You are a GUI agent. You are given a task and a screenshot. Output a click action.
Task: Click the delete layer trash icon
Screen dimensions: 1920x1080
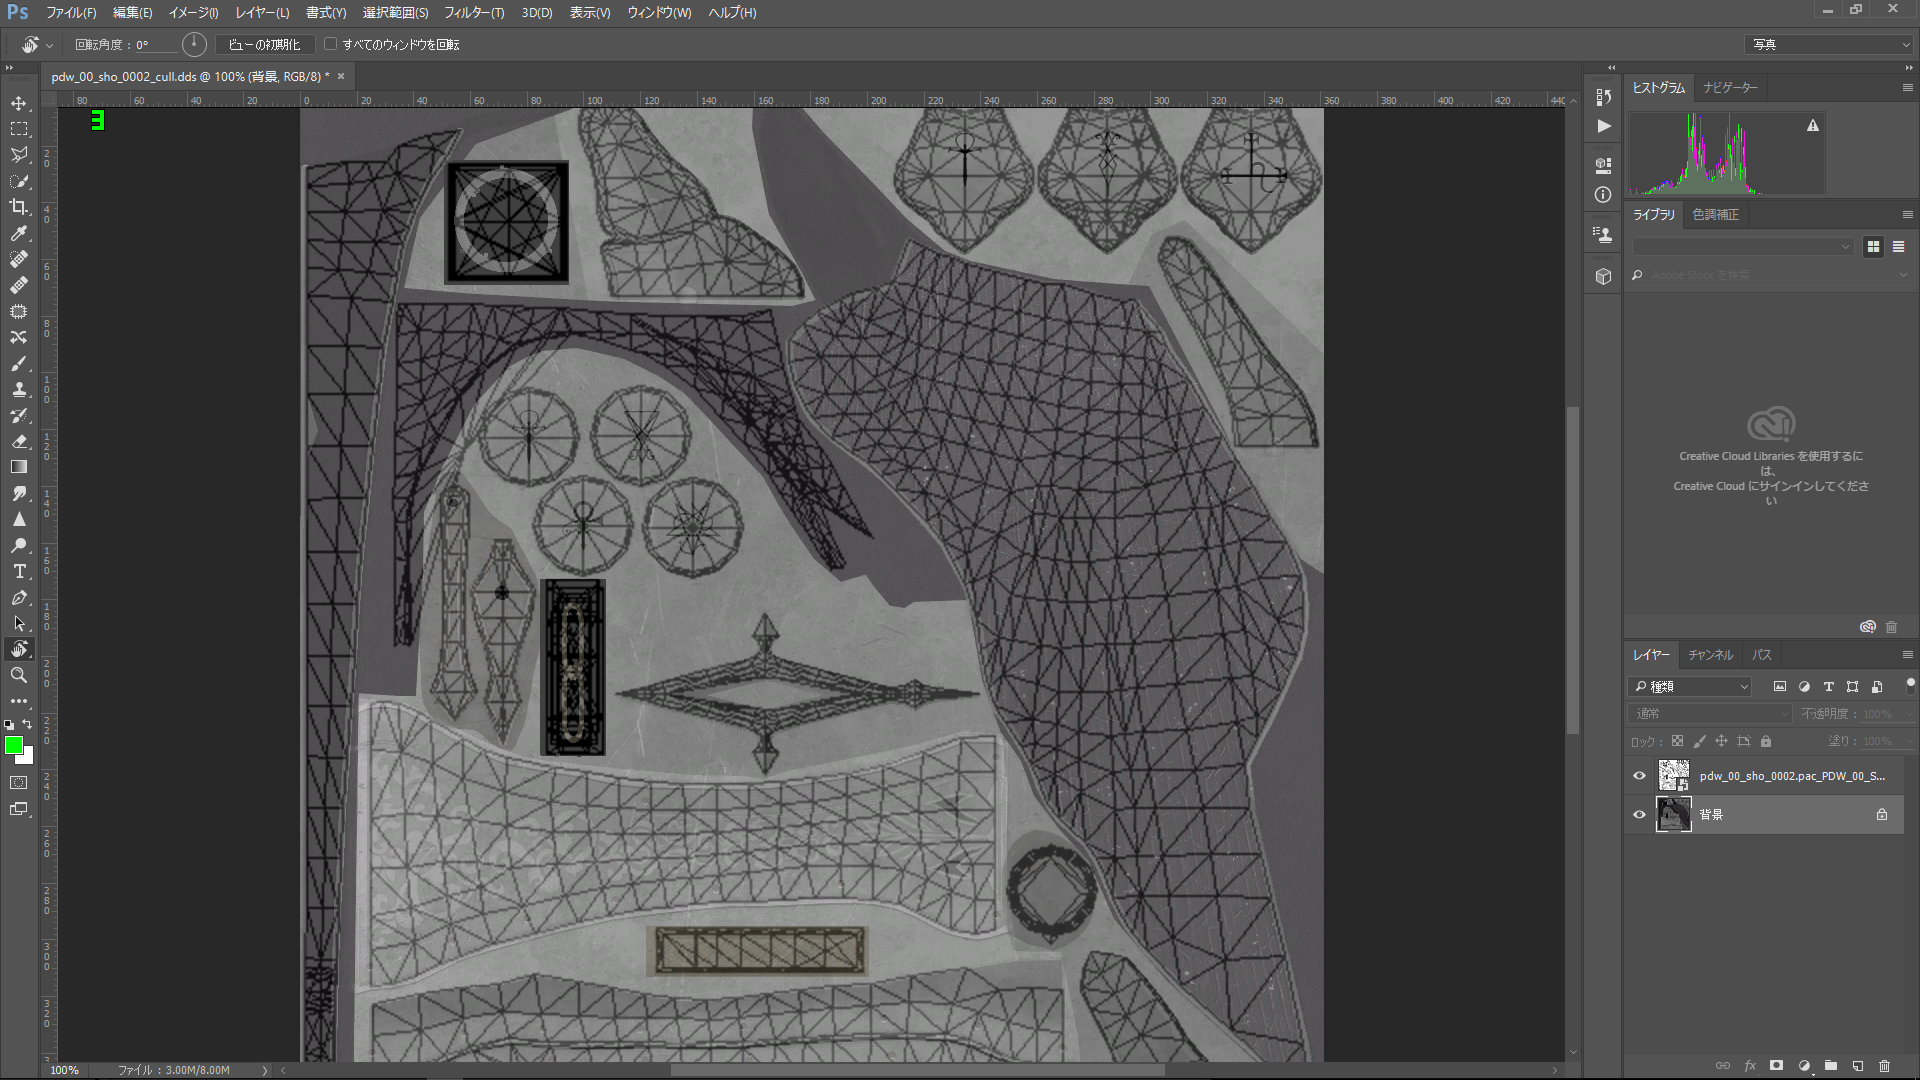pos(1884,1066)
